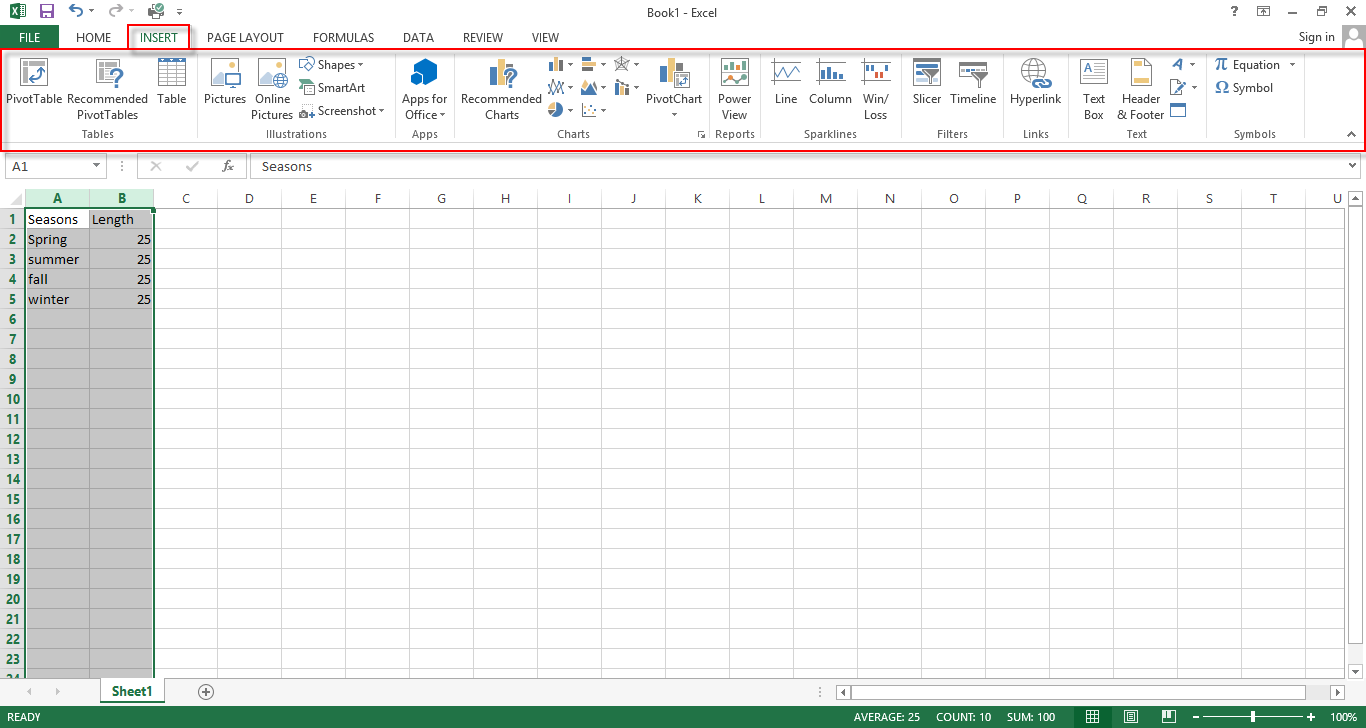Switch to the HOME tab
The image size is (1366, 728).
(93, 37)
